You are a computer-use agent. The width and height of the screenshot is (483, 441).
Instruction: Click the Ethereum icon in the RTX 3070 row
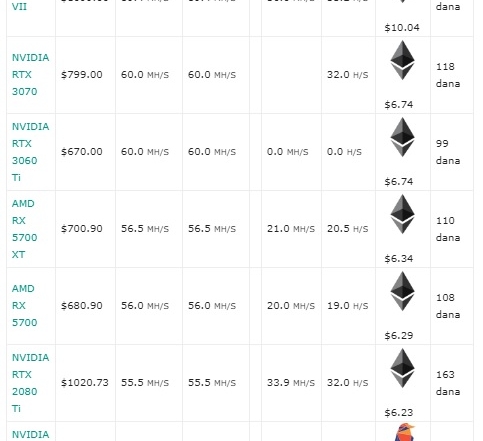[x=402, y=60]
